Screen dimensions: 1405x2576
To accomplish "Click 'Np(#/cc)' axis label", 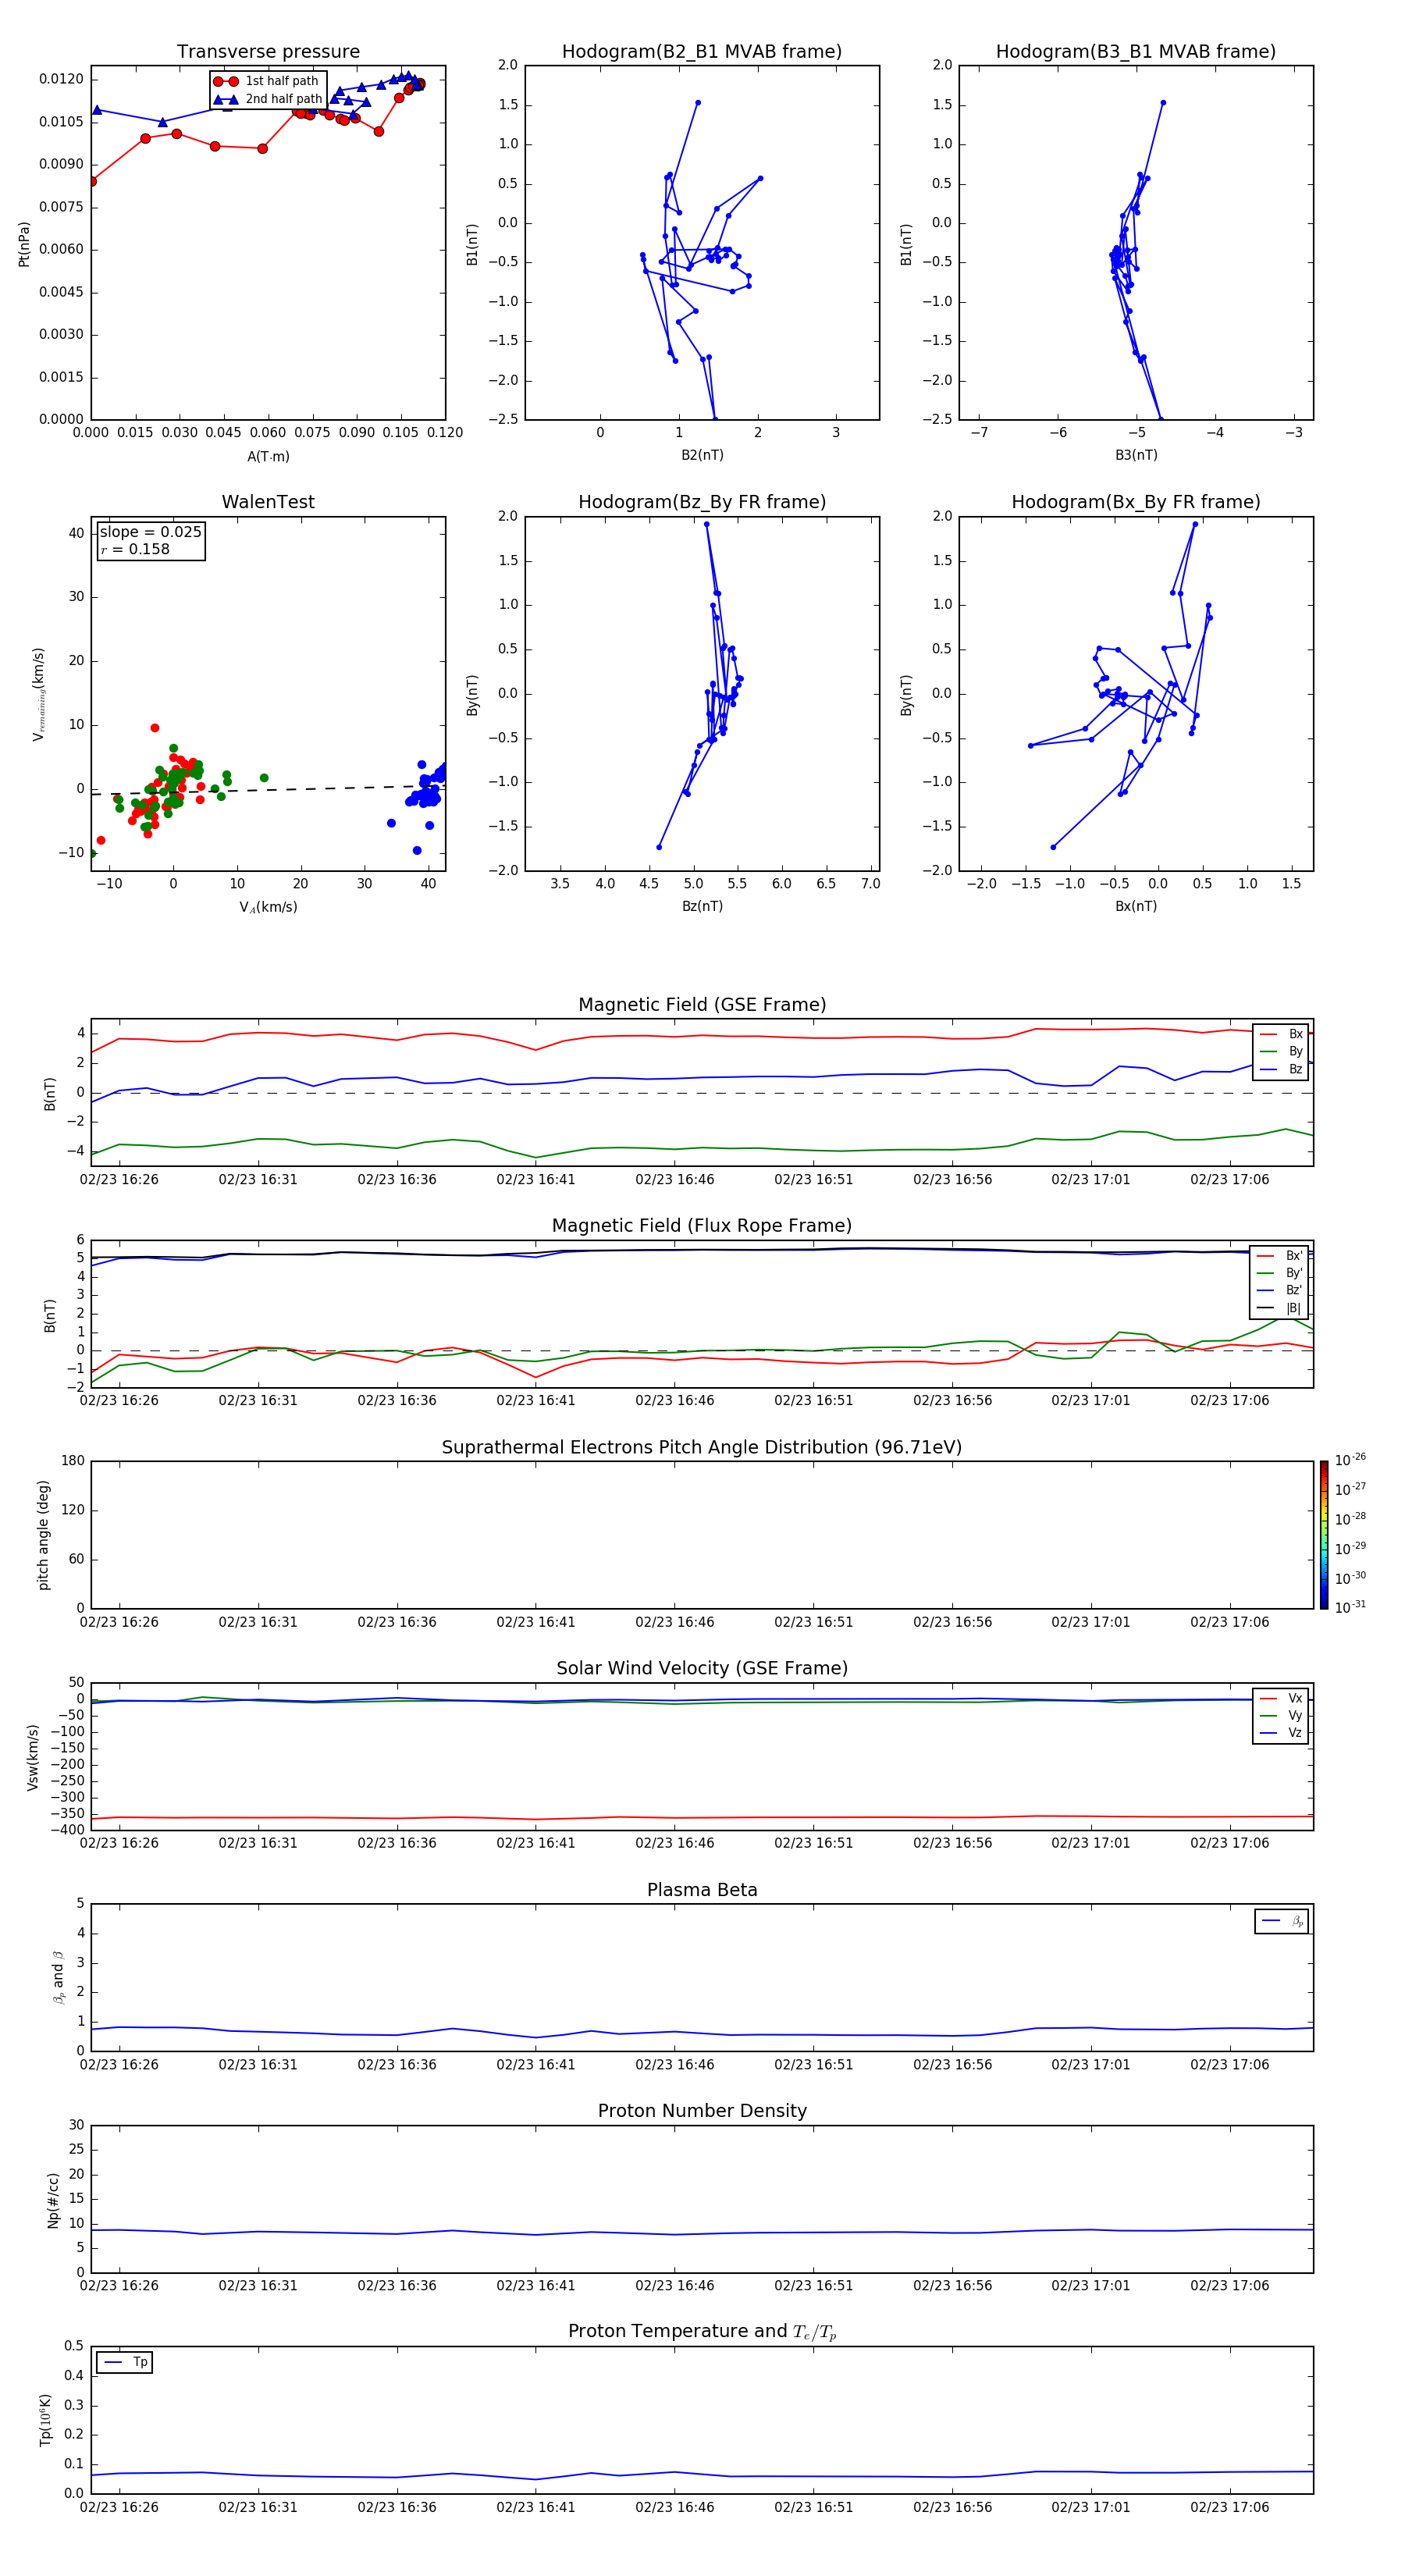I will (x=53, y=2200).
